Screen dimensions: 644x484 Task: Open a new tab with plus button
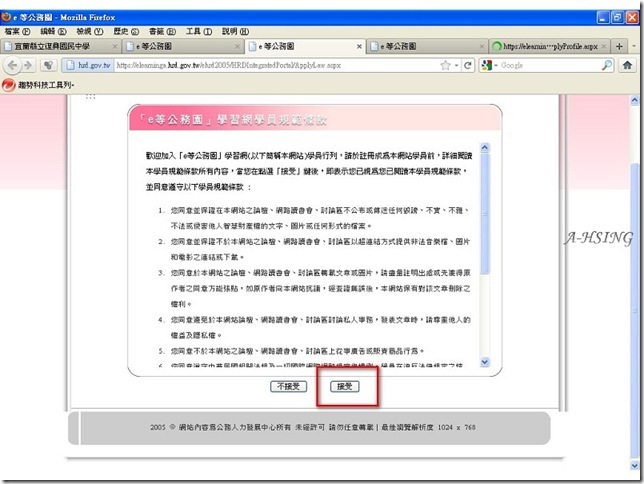pos(619,46)
